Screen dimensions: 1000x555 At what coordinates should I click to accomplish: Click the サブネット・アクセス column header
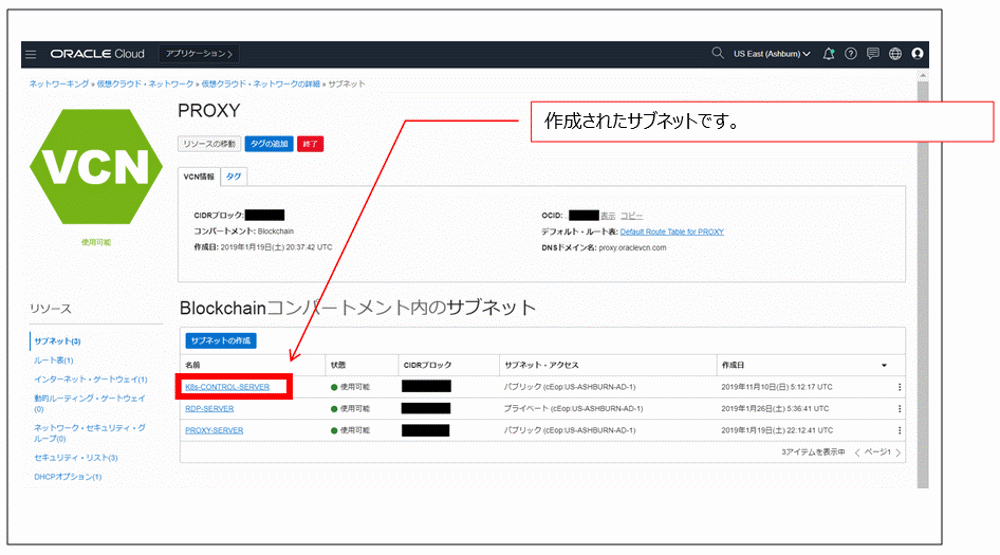541,366
